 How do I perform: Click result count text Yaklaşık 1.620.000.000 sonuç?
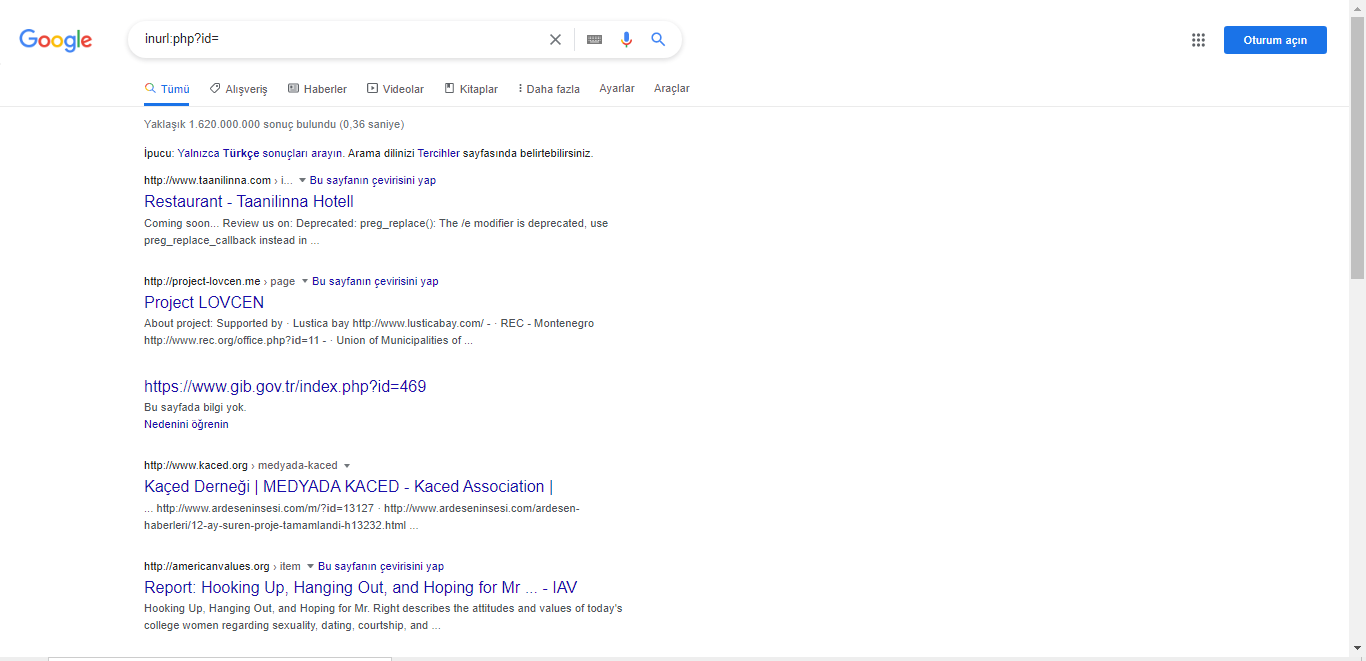[274, 124]
